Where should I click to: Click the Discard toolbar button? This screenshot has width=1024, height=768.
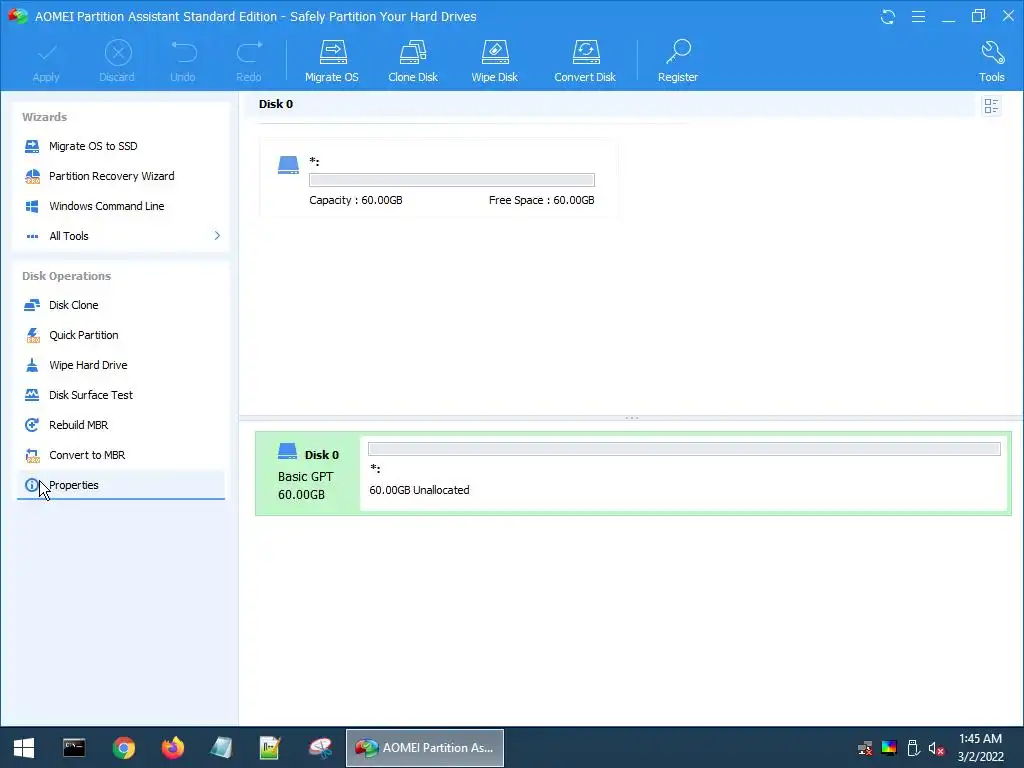coord(117,61)
